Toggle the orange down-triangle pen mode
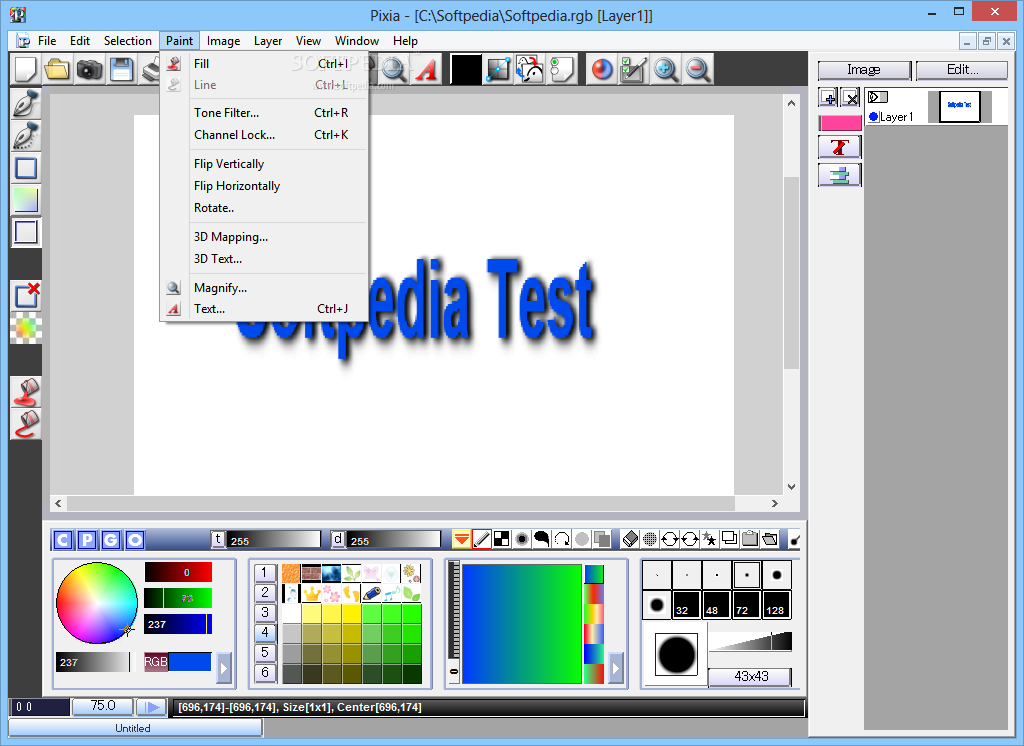Screen dimensions: 1024x746 [x=461, y=539]
